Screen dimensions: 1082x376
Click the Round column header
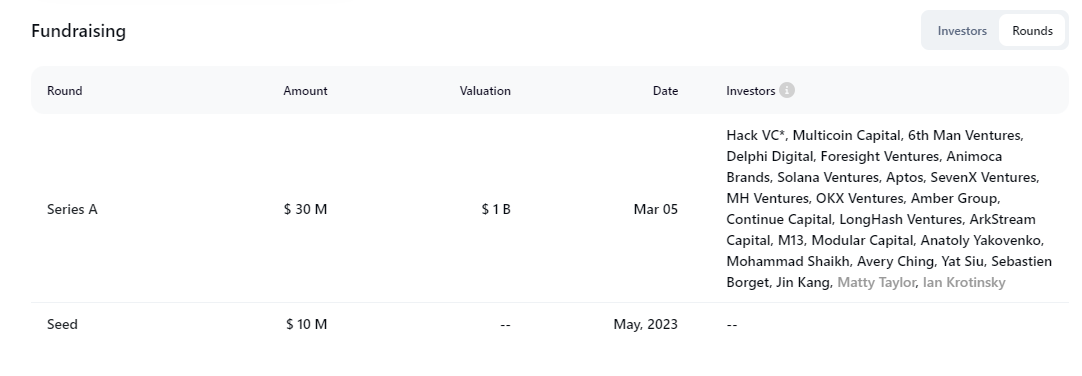click(64, 90)
